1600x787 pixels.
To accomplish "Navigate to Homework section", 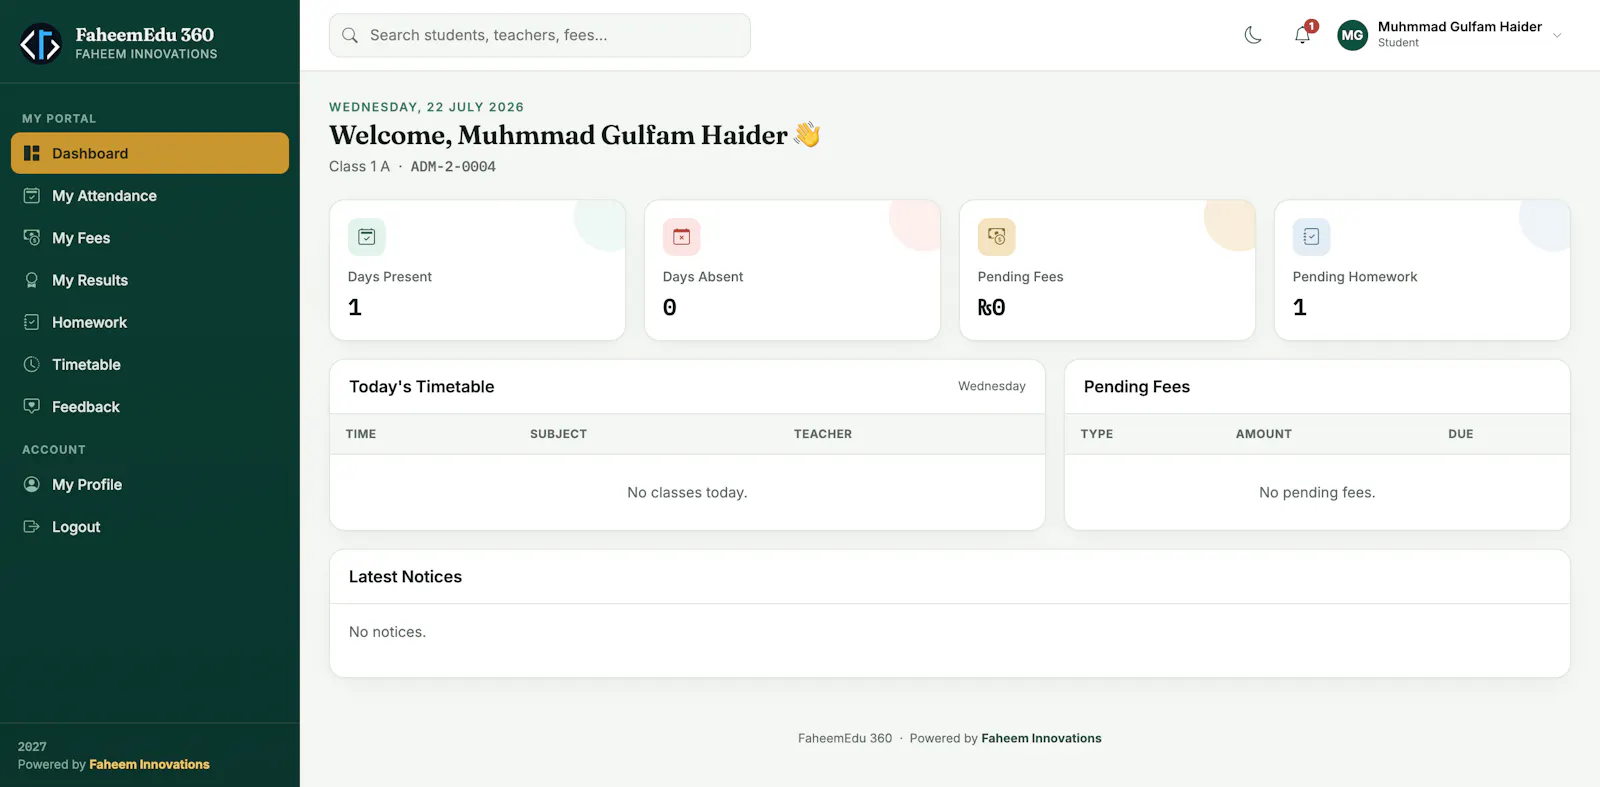I will tap(150, 322).
